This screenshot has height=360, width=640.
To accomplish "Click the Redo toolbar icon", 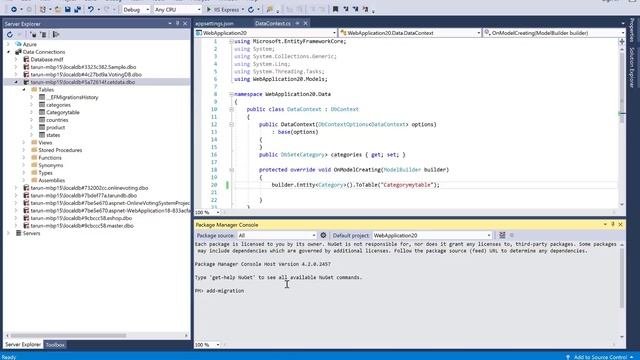I will (107, 9).
